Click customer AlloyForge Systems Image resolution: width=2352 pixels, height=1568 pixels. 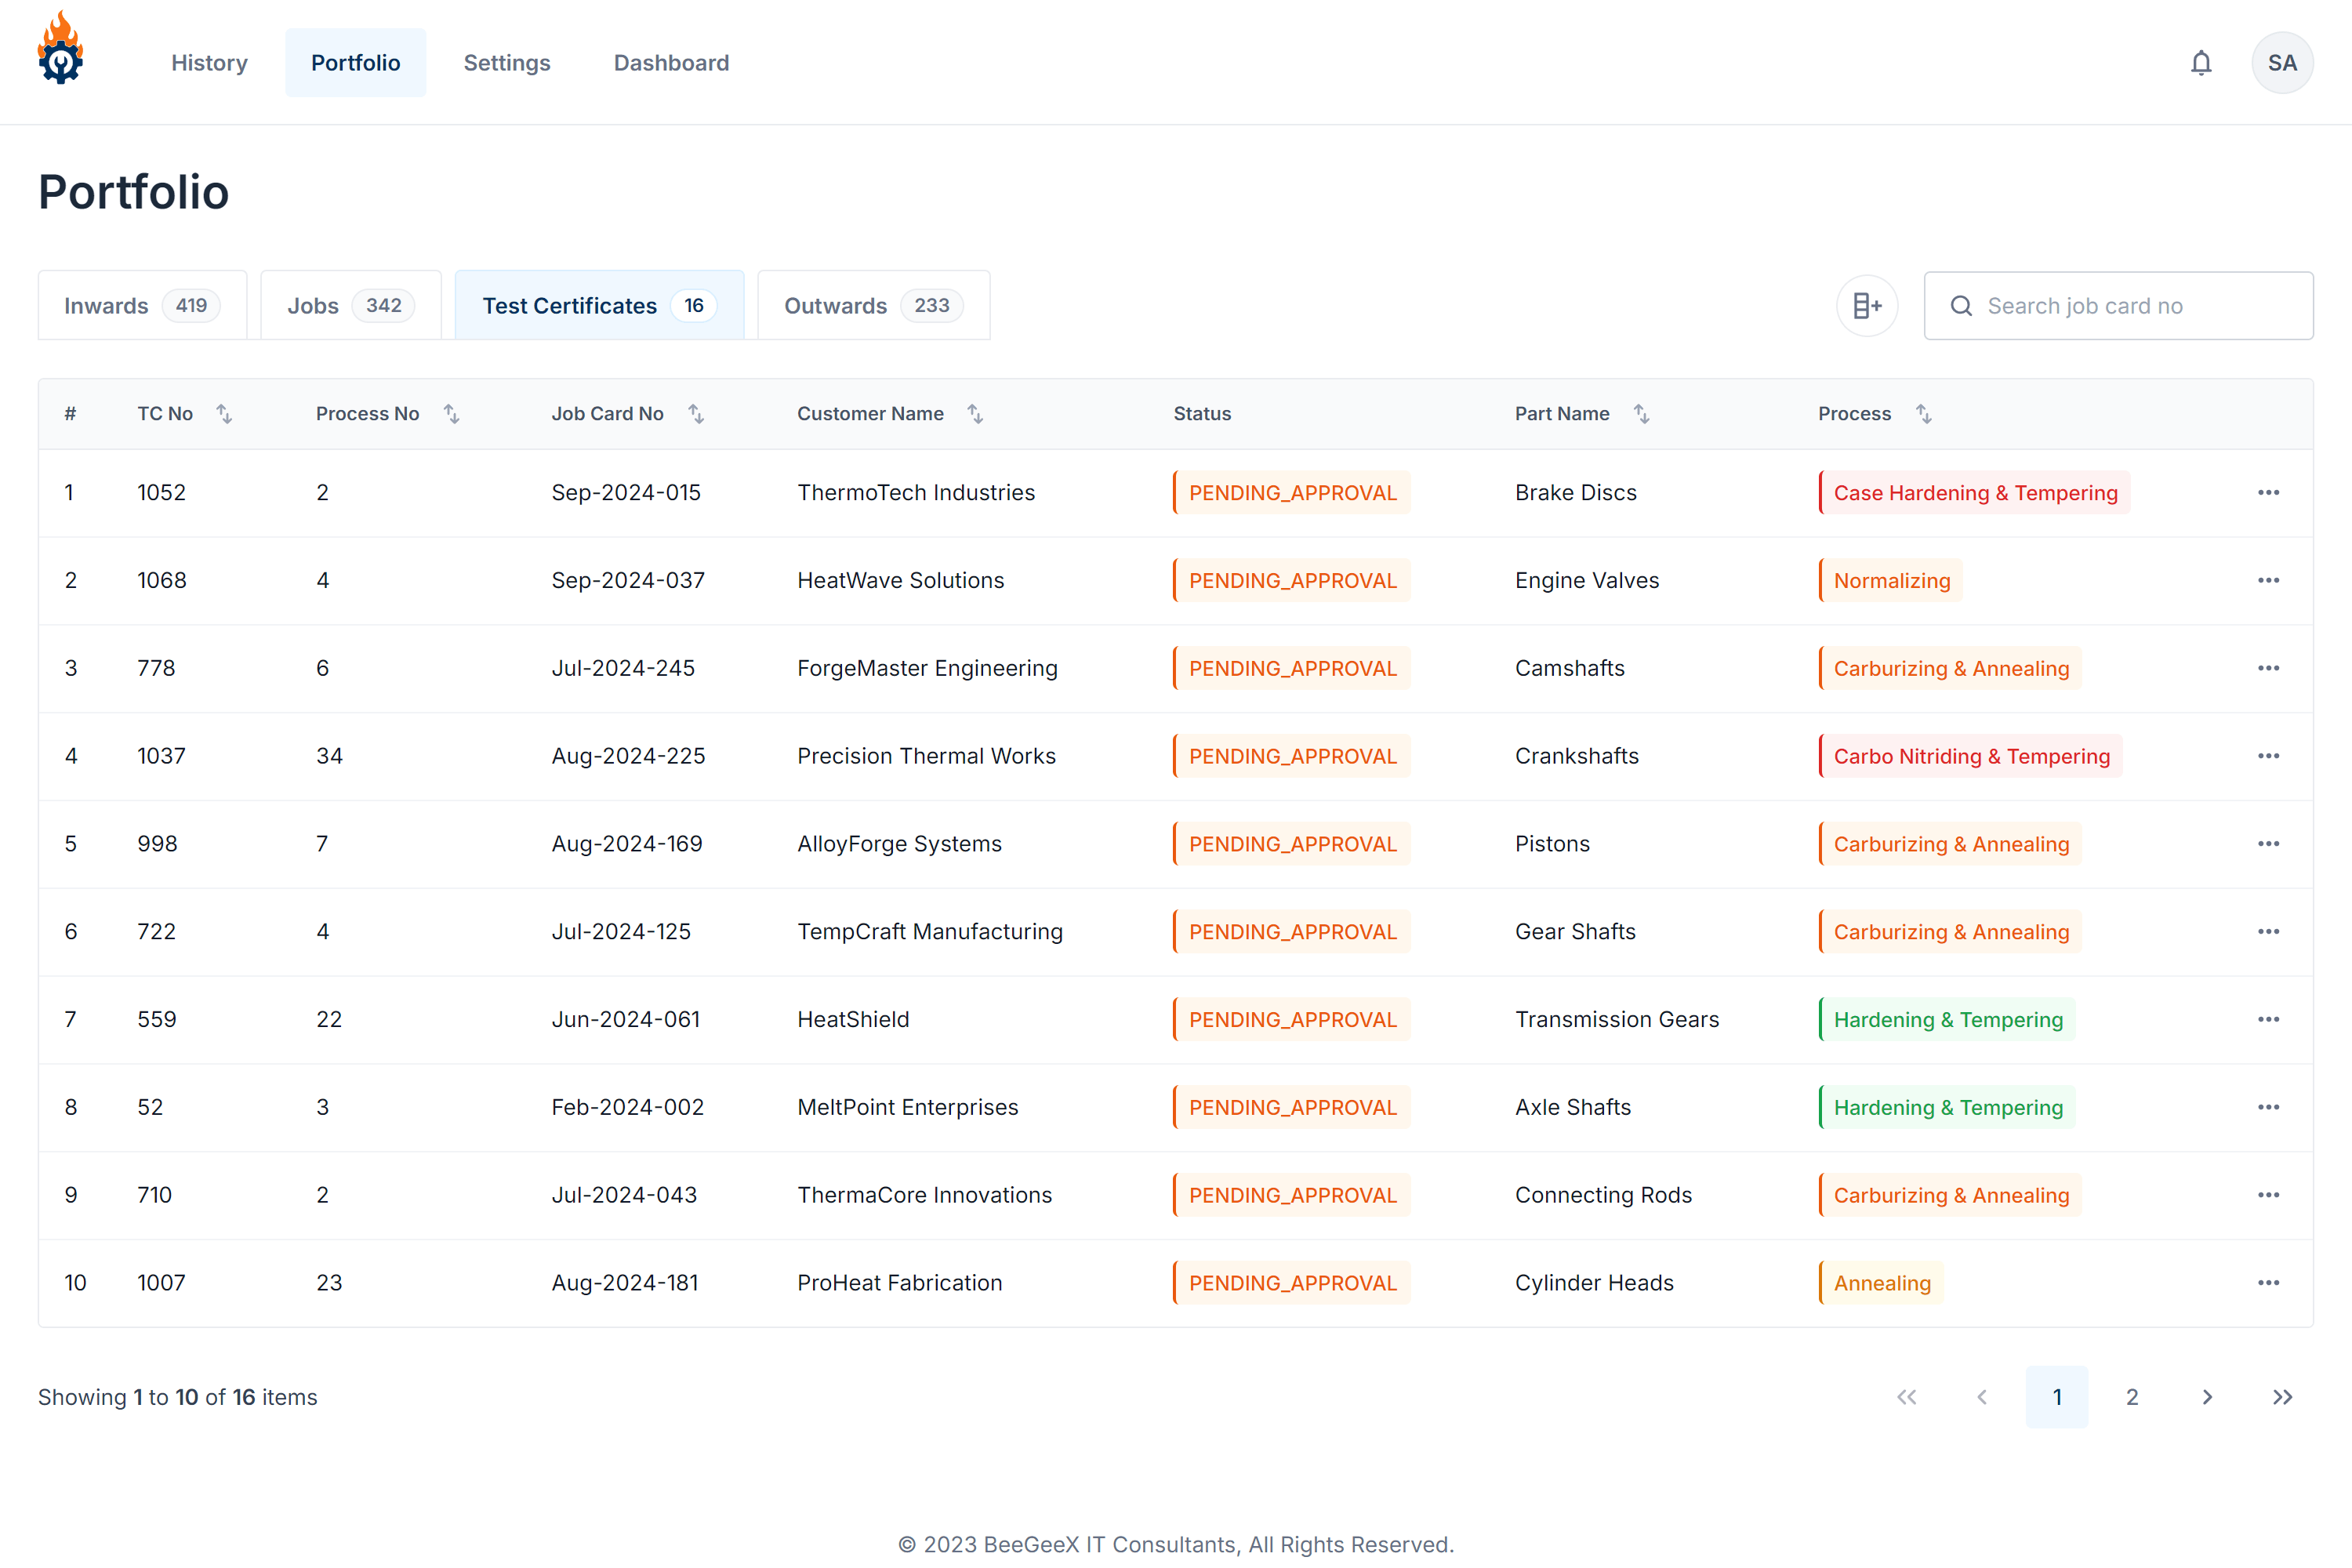pyautogui.click(x=899, y=844)
